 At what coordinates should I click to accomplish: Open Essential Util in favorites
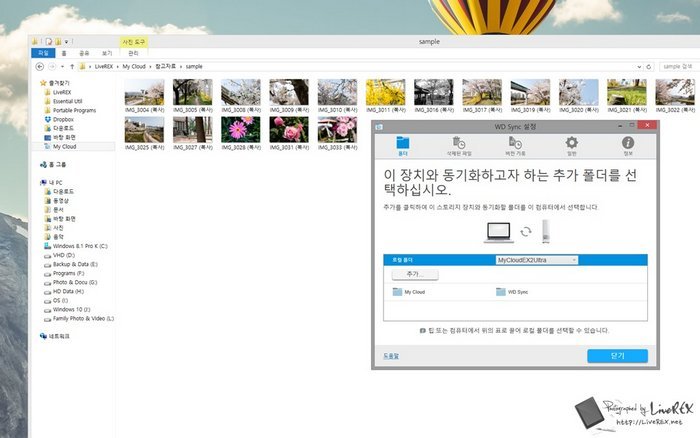click(63, 101)
